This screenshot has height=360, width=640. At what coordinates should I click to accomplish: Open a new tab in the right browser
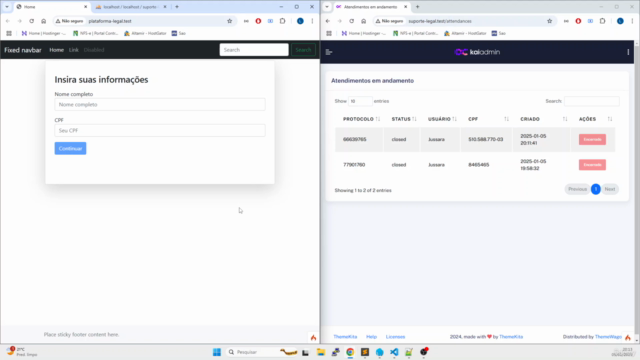417,7
